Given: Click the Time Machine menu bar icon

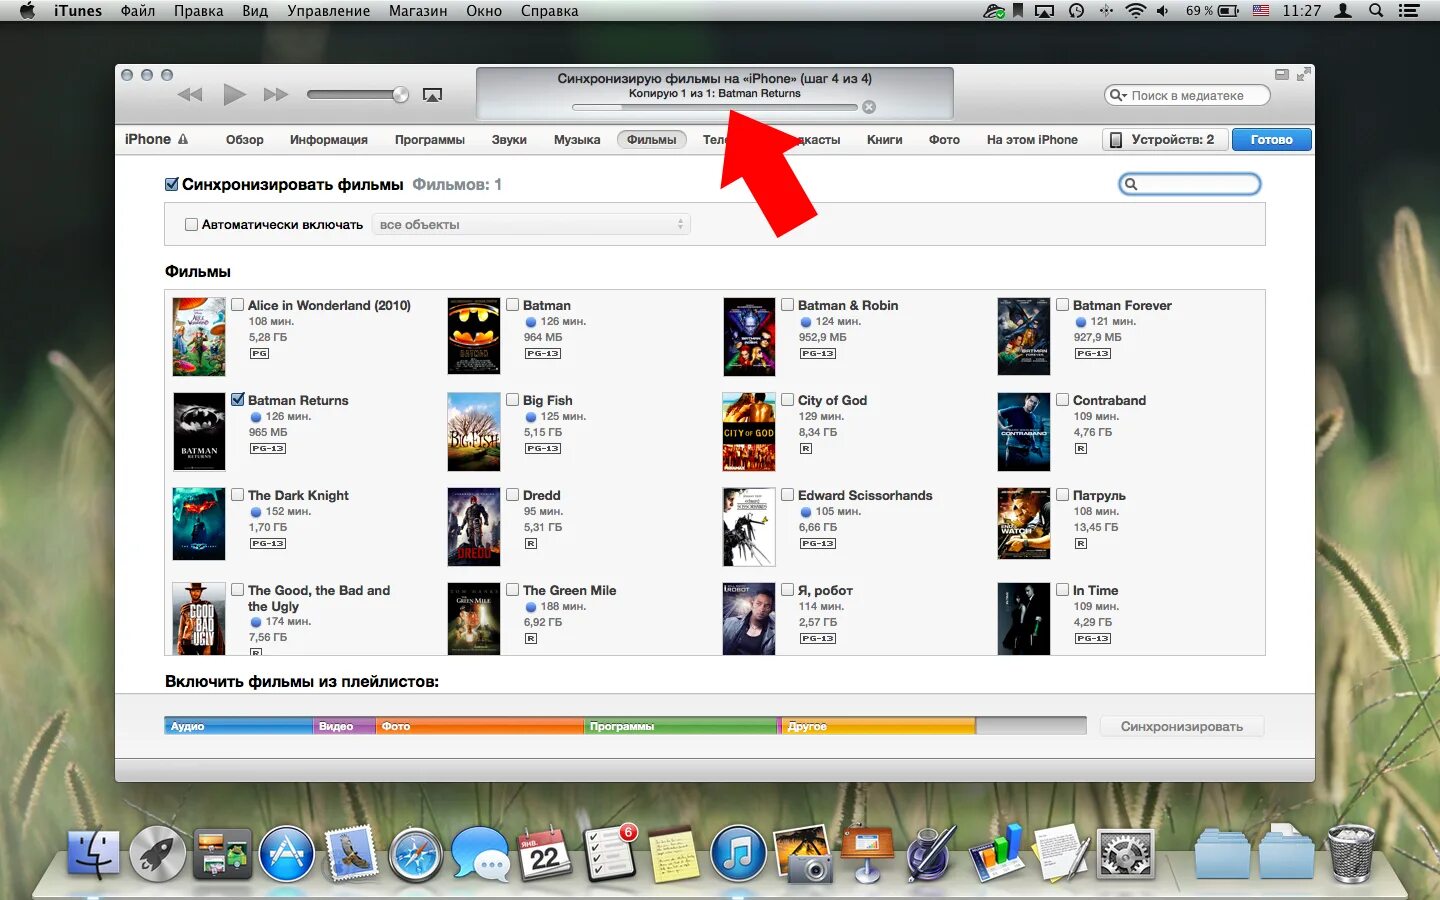Looking at the screenshot, I should (x=1076, y=11).
